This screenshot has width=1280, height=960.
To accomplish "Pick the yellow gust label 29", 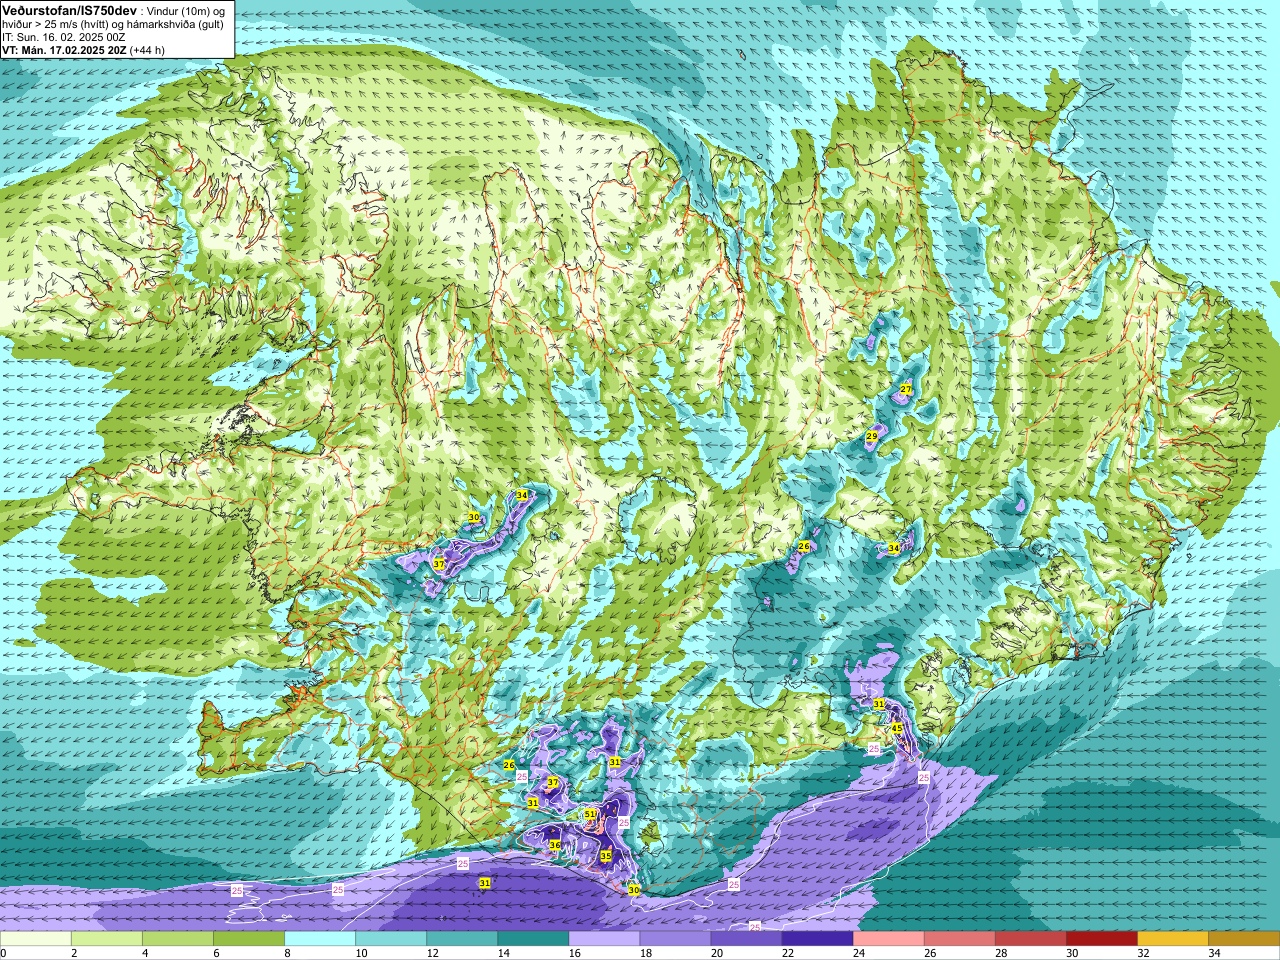I will 872,436.
